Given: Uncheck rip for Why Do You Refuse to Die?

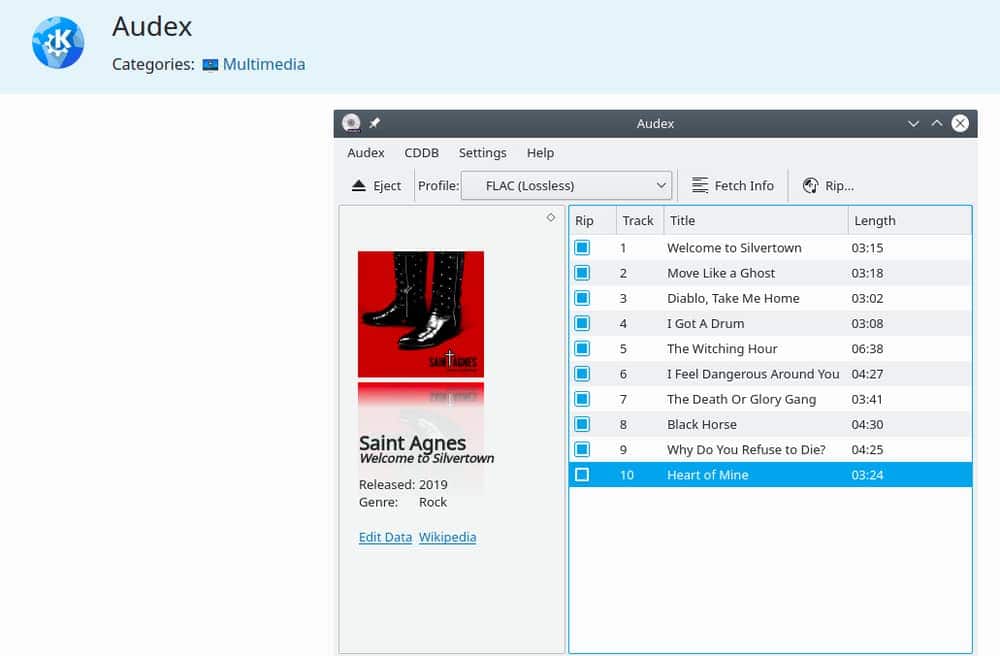Looking at the screenshot, I should [582, 449].
